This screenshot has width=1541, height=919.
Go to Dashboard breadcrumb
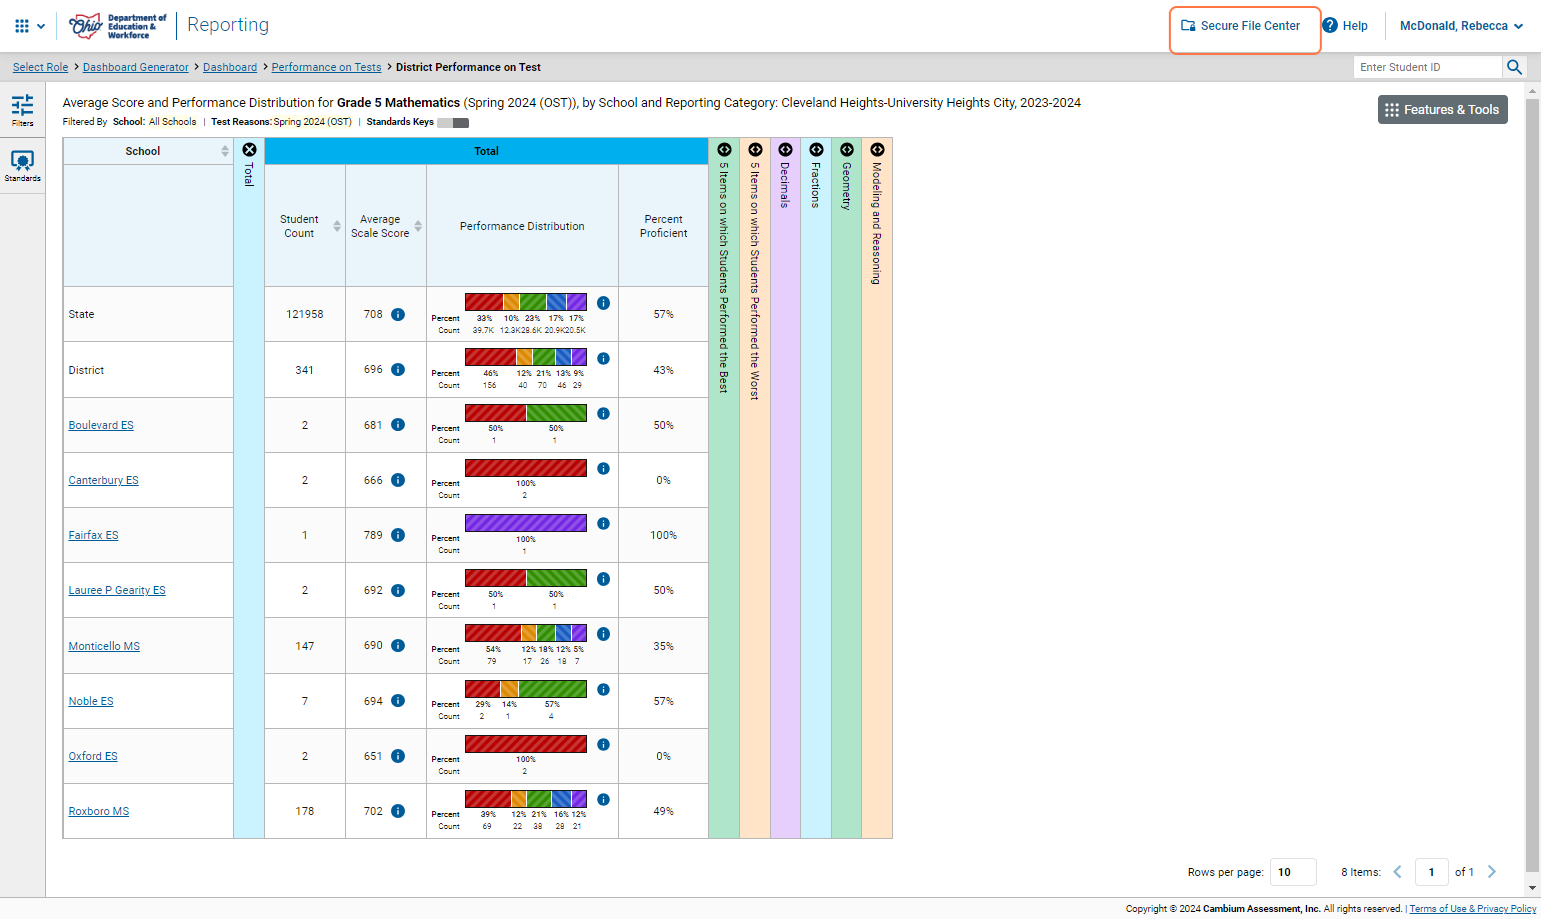click(230, 67)
